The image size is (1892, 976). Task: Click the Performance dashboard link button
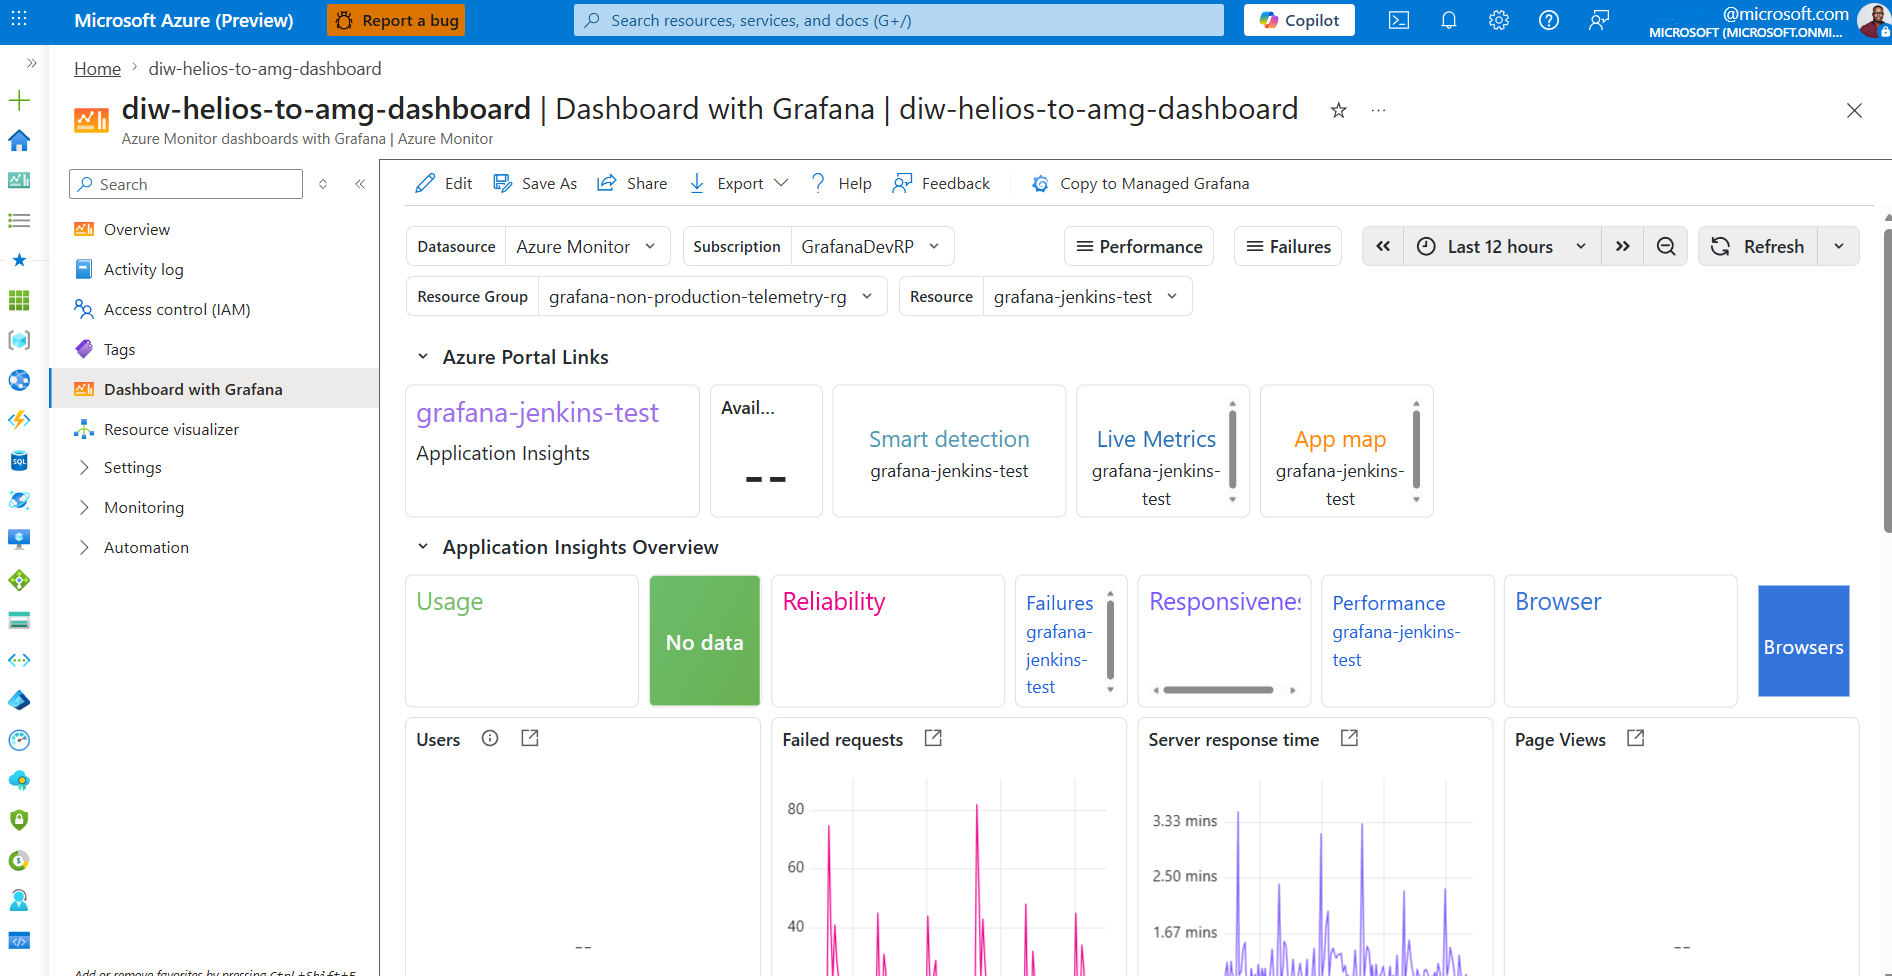[1139, 246]
